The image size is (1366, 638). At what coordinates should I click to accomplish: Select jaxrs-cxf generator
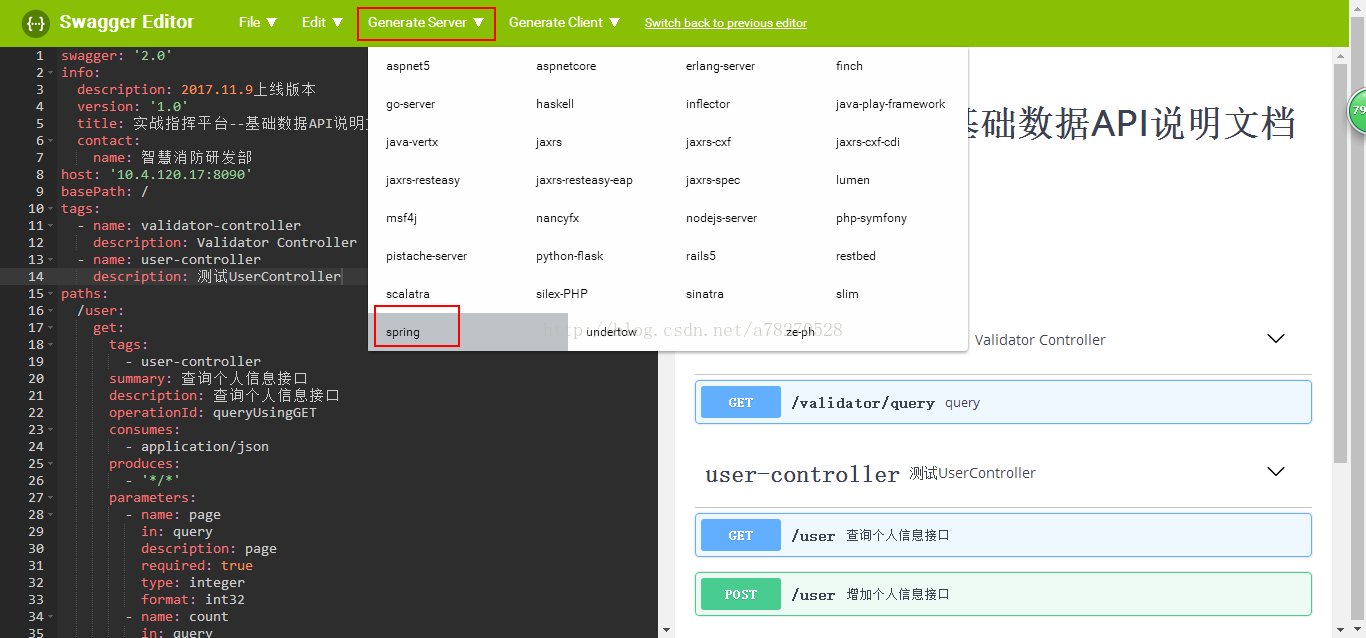click(709, 142)
